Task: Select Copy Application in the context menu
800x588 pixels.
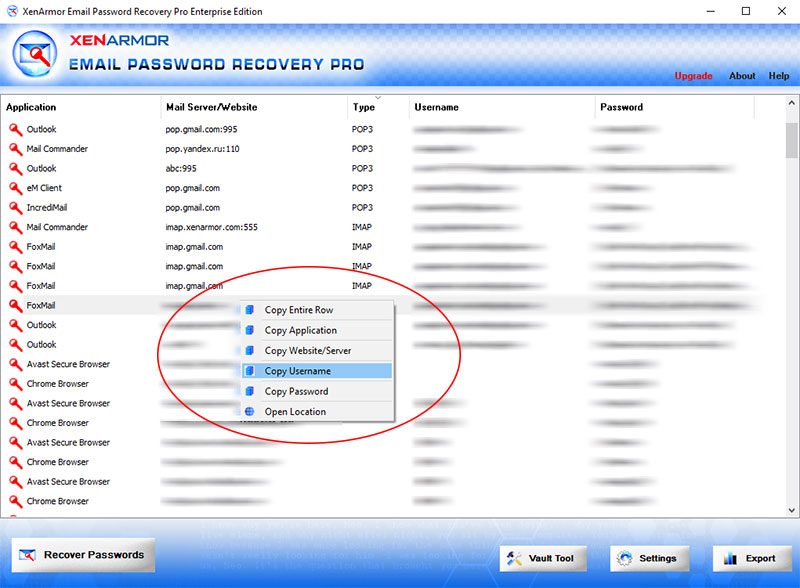Action: (x=317, y=330)
